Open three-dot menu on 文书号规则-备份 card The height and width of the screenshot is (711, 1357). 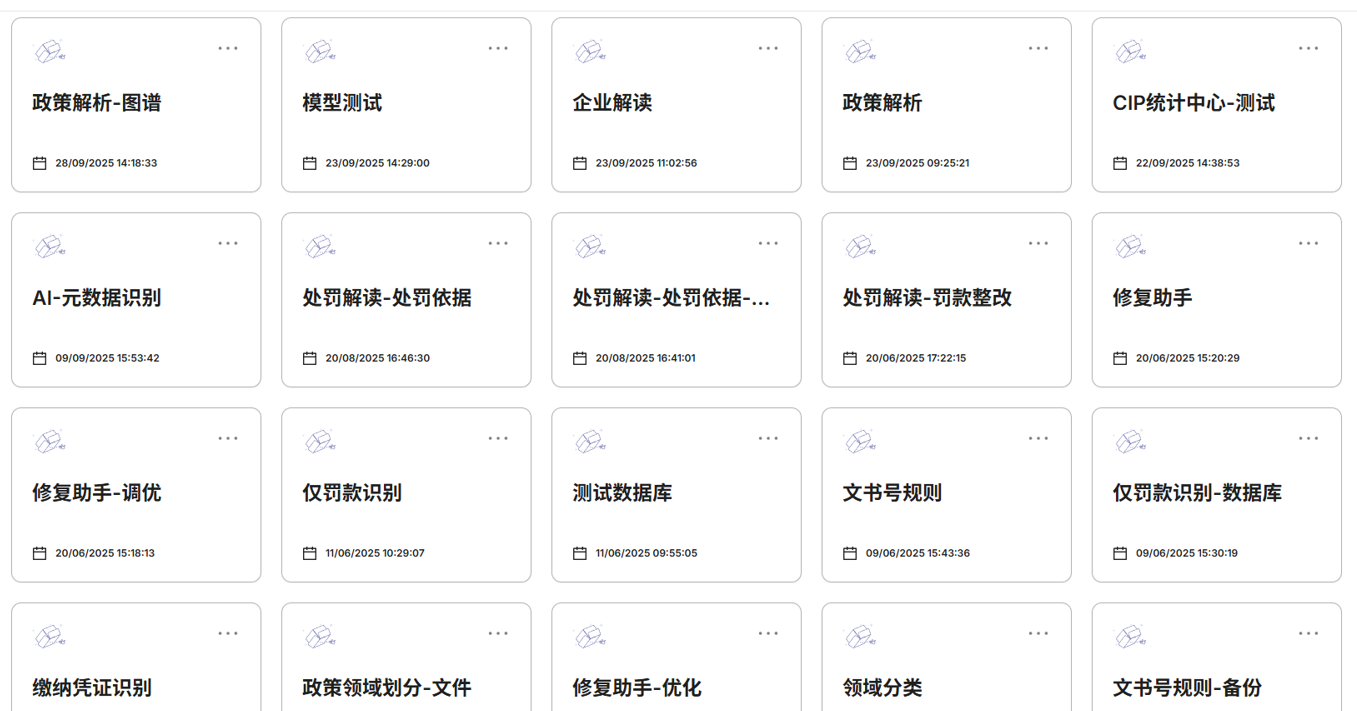click(1308, 633)
